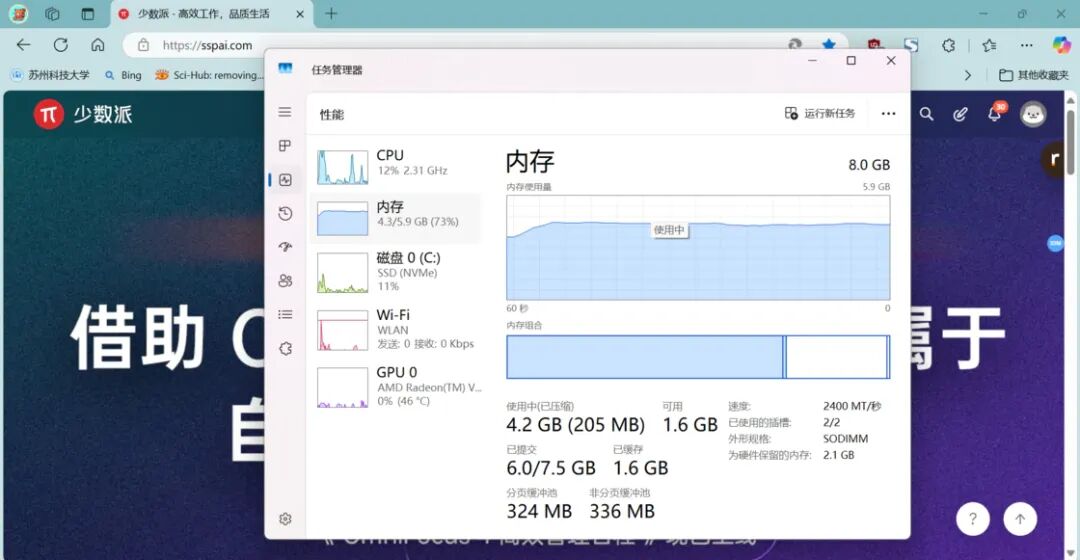Click the back to top arrow button
1080x560 pixels.
pos(1020,519)
